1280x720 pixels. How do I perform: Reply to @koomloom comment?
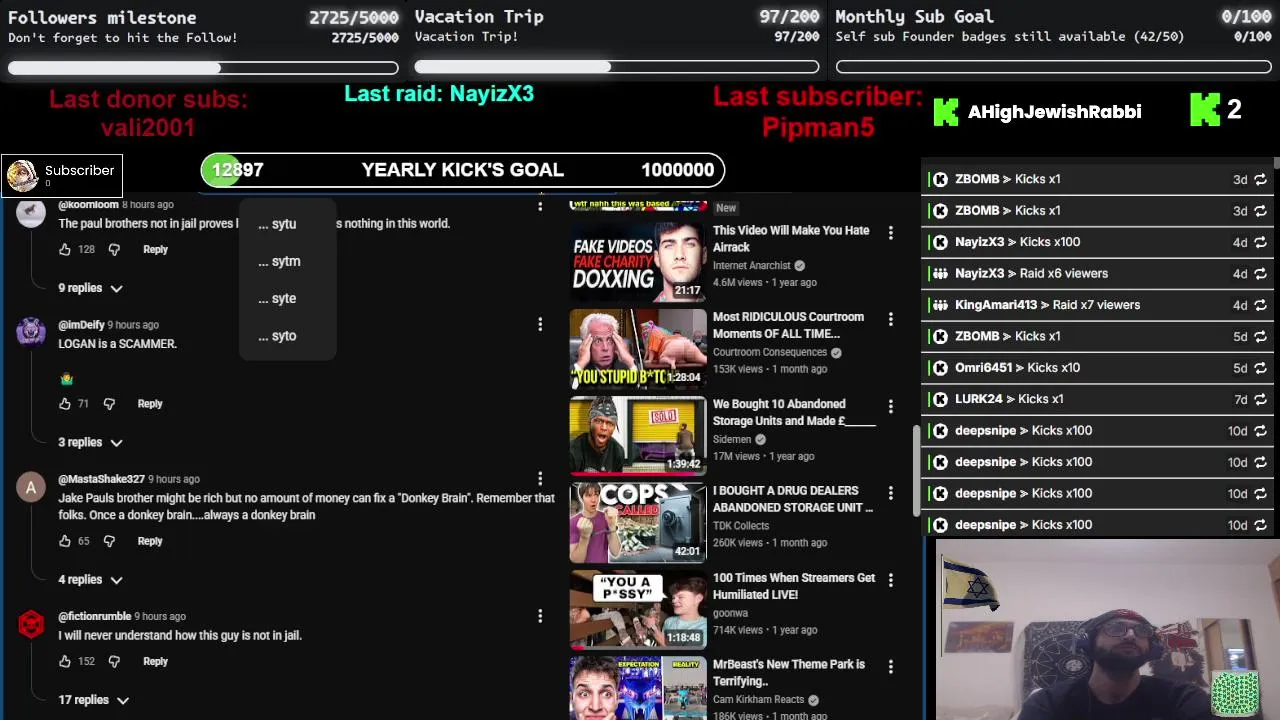[x=155, y=249]
